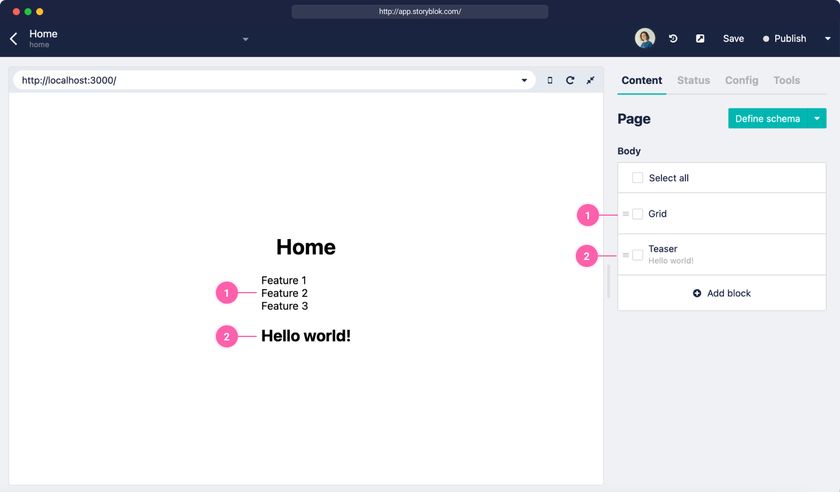Check the Grid block checkbox
Image resolution: width=840 pixels, height=492 pixels.
click(637, 214)
